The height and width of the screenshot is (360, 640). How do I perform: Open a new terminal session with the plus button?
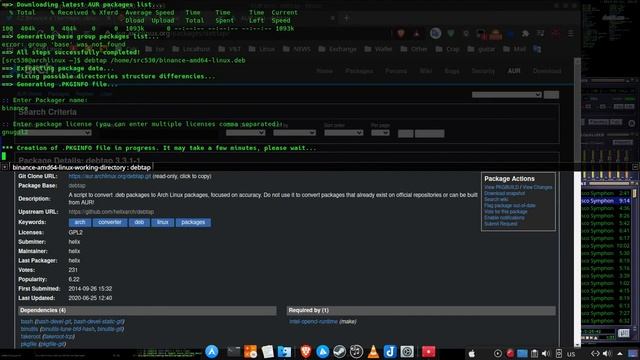[4, 167]
